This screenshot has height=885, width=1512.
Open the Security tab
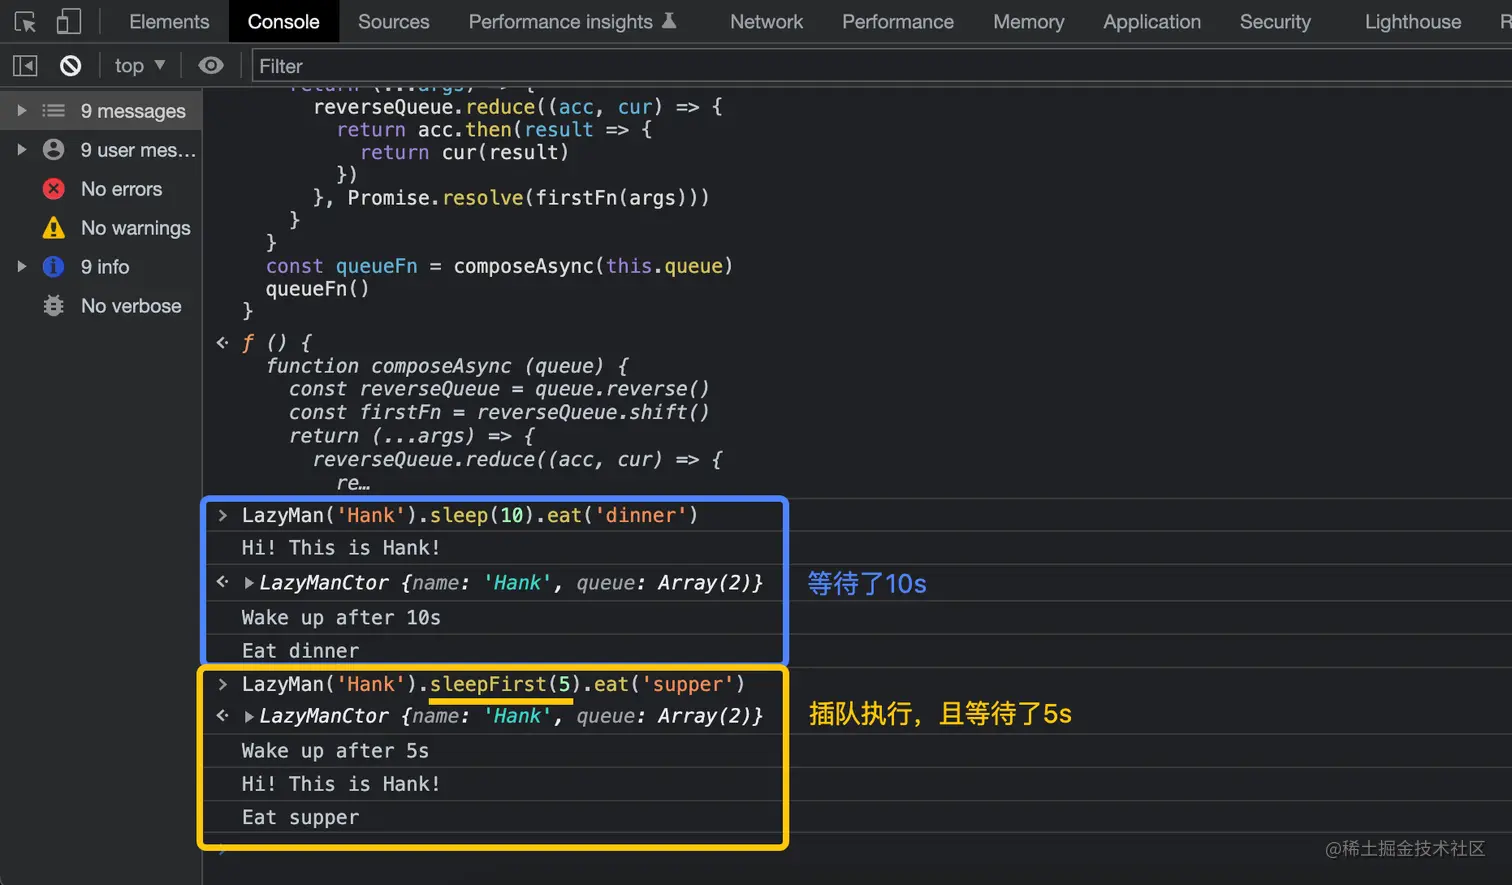click(x=1275, y=21)
